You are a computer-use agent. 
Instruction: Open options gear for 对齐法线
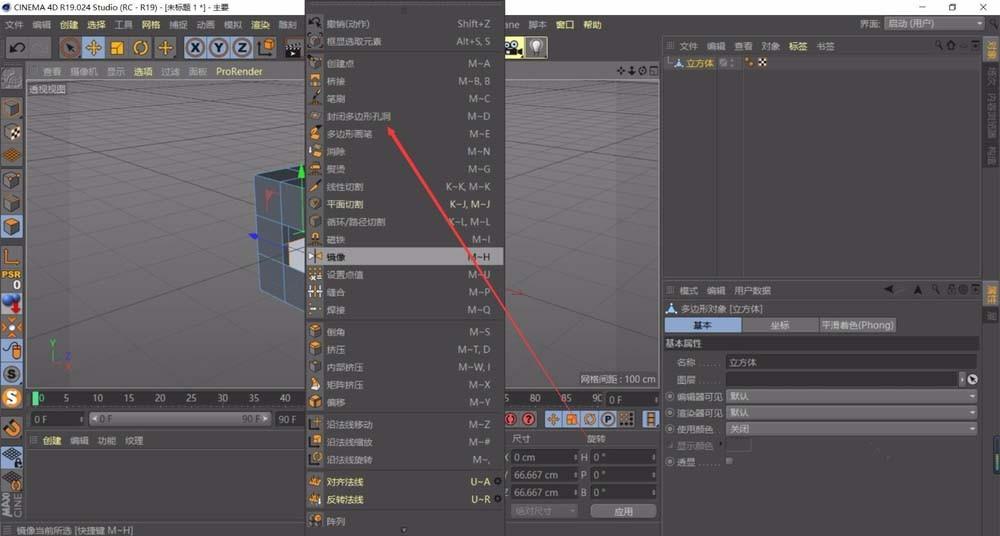pos(498,482)
